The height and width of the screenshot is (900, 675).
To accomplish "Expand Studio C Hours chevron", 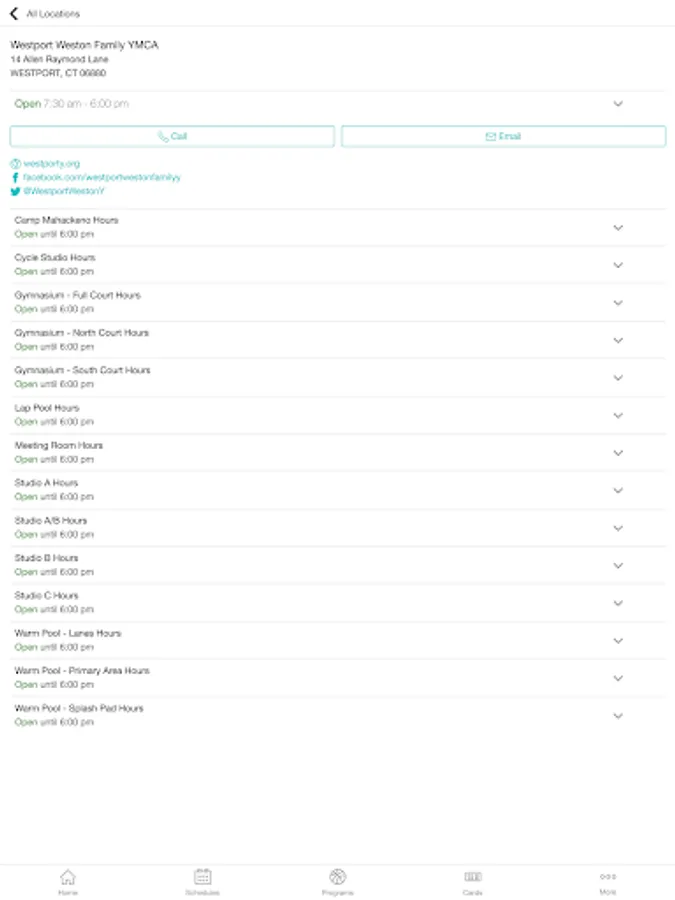I will (618, 603).
